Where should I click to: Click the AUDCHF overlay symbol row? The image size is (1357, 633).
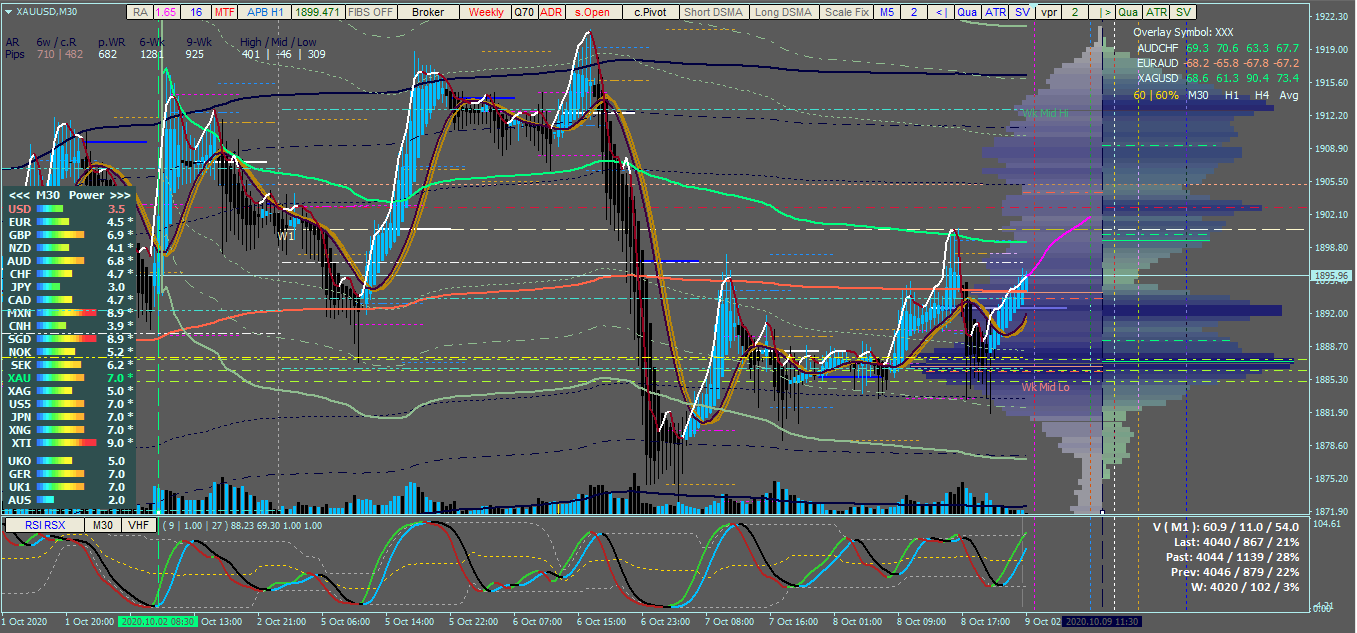click(1218, 48)
